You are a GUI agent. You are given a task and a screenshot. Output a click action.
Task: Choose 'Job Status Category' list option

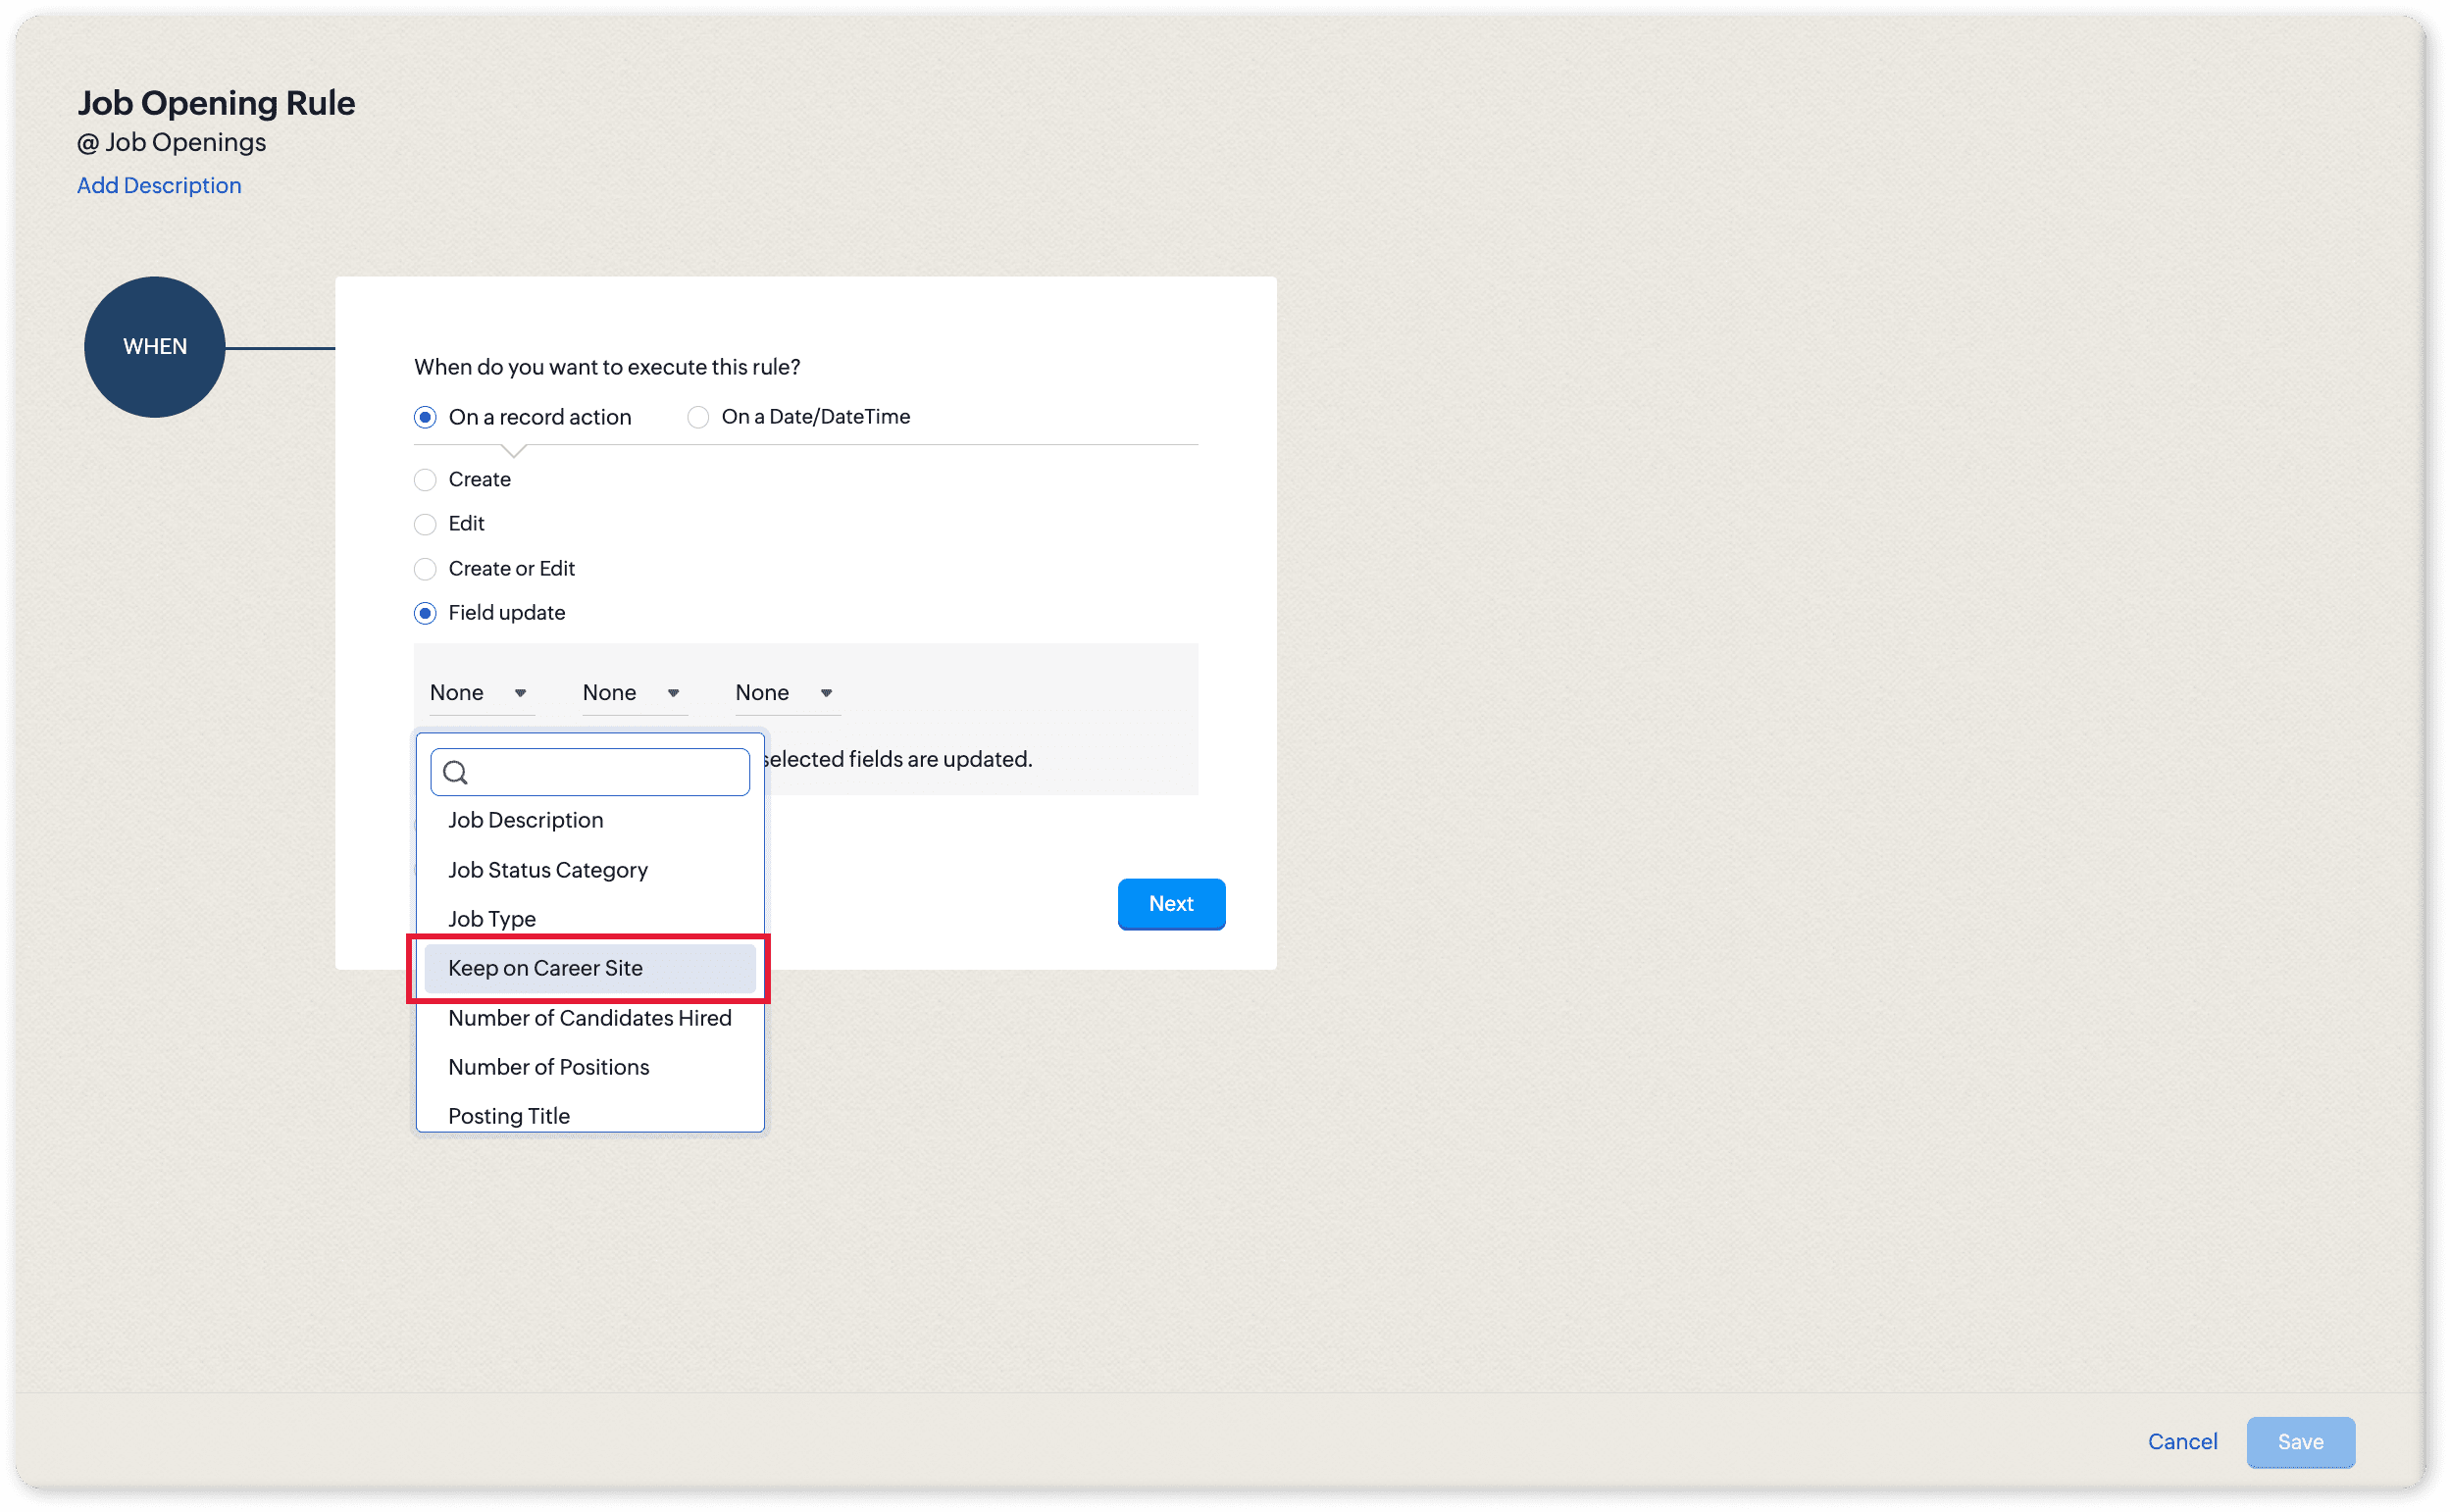pos(548,870)
